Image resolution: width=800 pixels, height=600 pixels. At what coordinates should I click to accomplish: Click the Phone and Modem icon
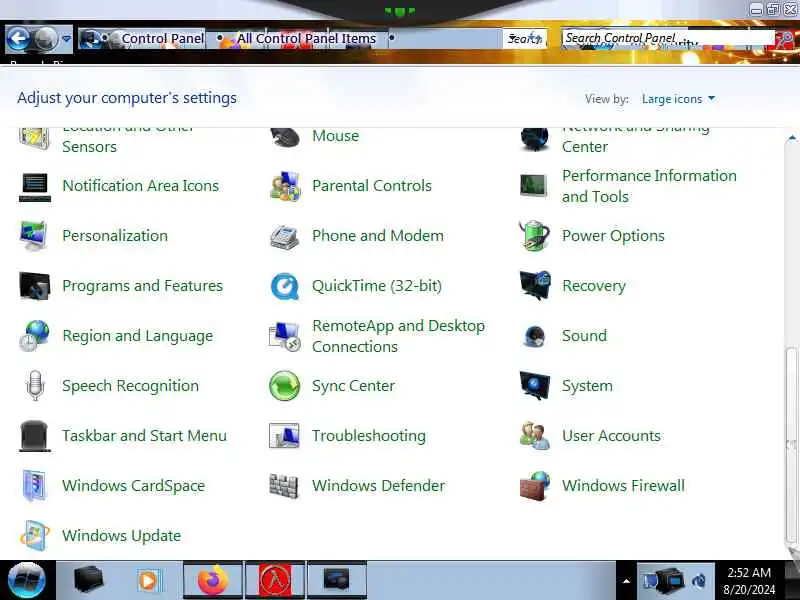(284, 237)
